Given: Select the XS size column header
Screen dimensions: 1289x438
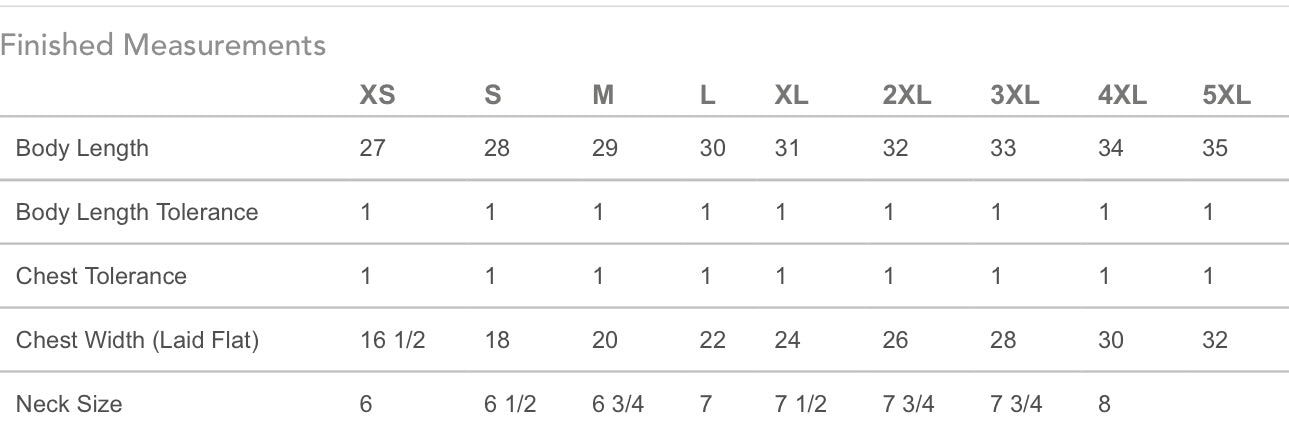Looking at the screenshot, I should tap(377, 96).
